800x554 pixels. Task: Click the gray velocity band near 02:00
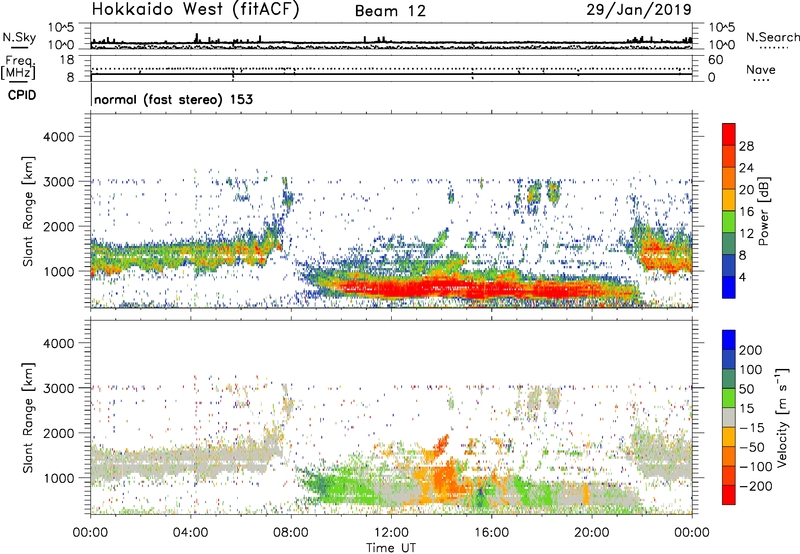pos(140,462)
